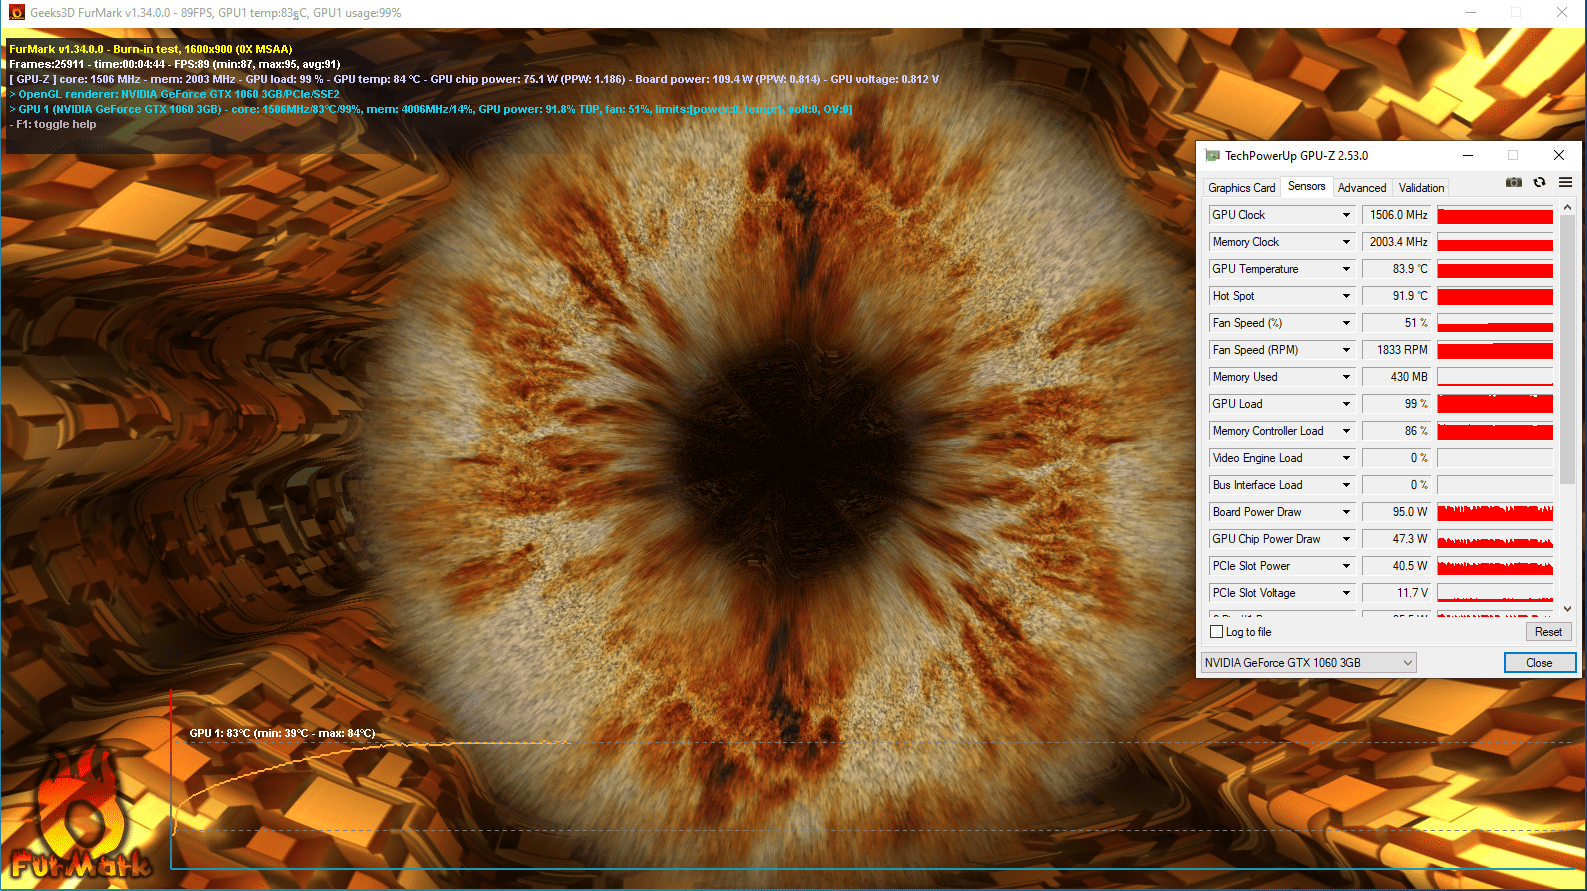Screen dimensions: 1587x891
Task: Expand the GPU Clock sensor dropdown
Action: (1346, 215)
